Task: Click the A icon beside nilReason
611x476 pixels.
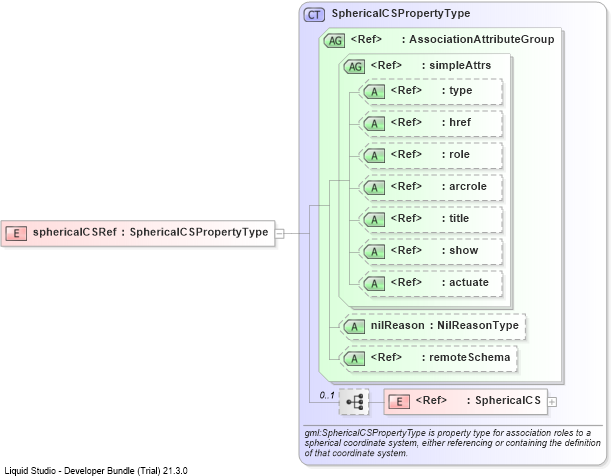Action: [354, 327]
